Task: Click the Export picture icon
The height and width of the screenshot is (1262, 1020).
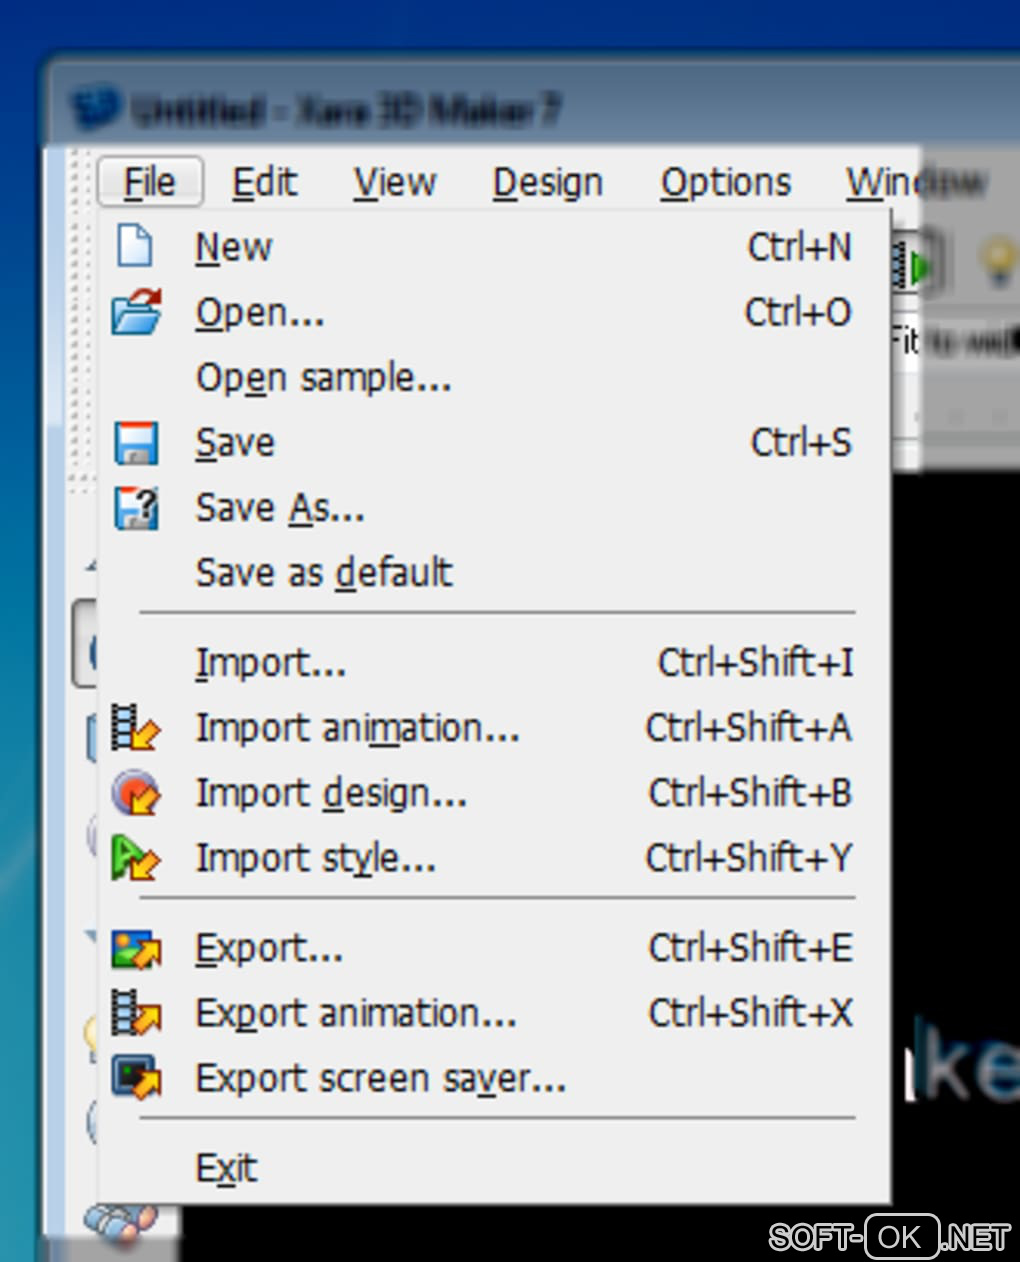Action: click(136, 948)
